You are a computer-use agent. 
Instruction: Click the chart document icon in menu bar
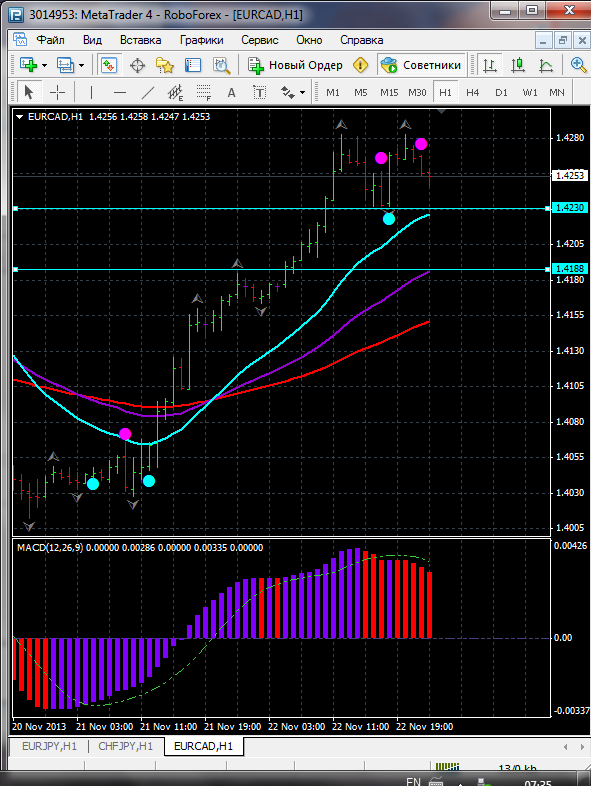point(20,40)
